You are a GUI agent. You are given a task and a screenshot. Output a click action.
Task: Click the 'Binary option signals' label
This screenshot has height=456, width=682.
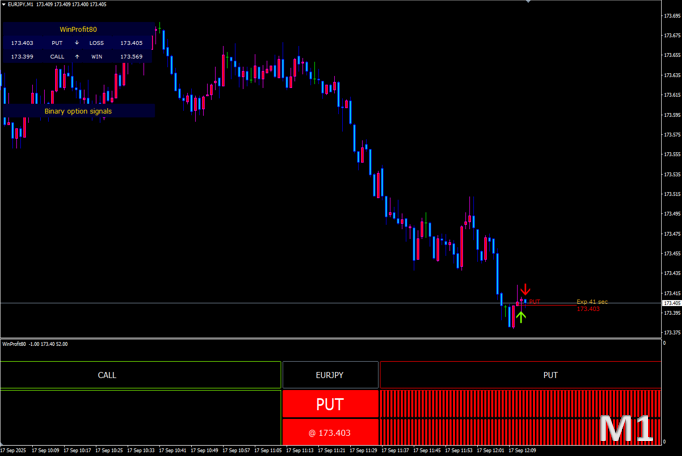click(x=78, y=111)
